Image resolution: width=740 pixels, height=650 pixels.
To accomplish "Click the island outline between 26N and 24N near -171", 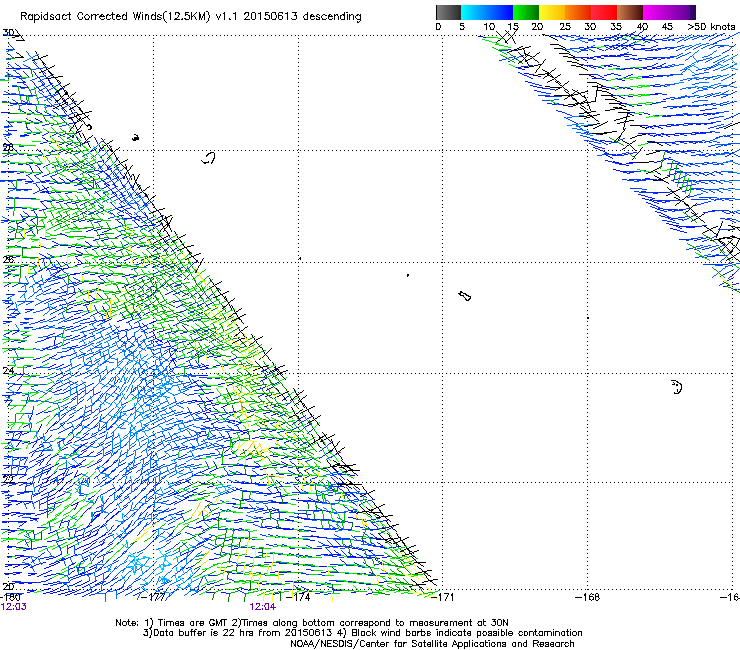I will tap(464, 296).
